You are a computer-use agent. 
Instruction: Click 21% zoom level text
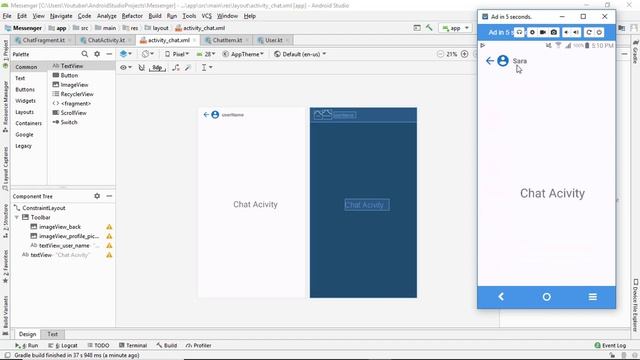452,54
